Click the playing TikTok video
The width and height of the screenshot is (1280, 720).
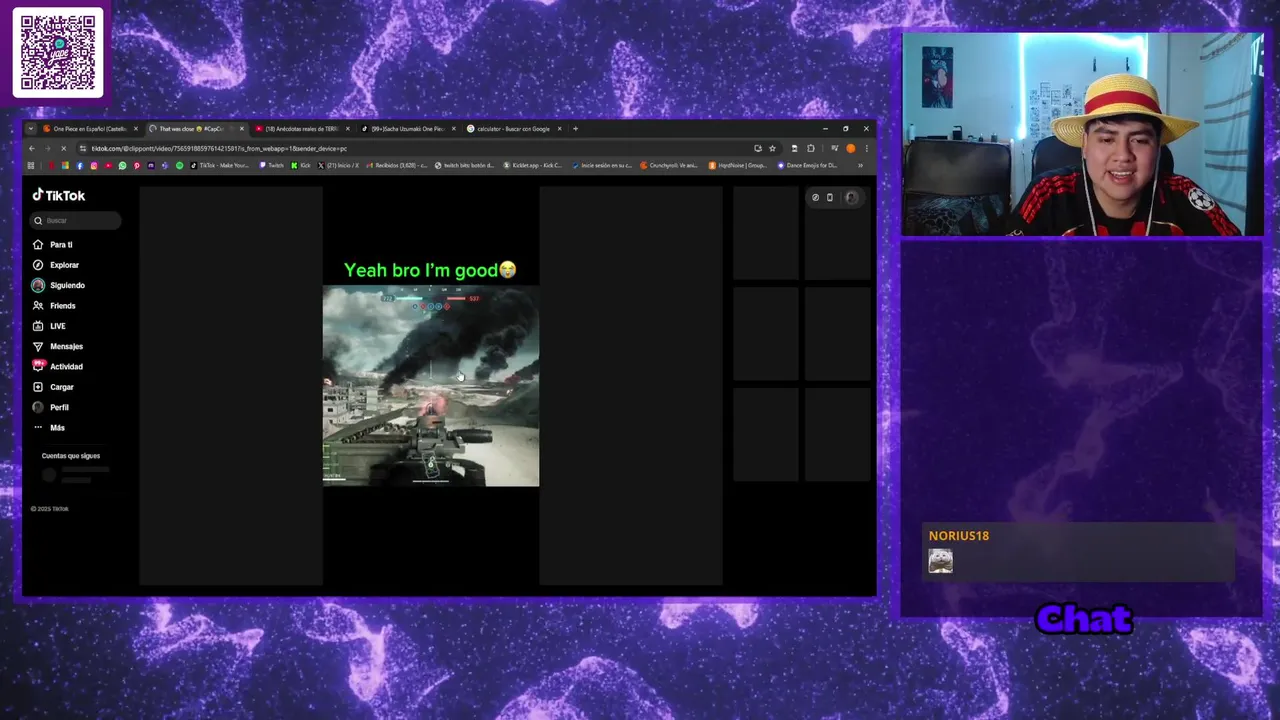[431, 386]
